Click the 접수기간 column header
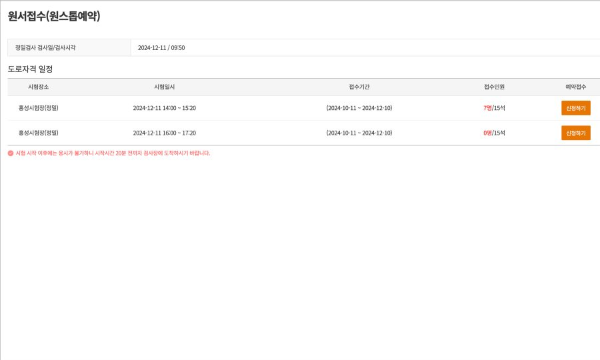Viewport: 600px width, 360px height. pos(359,87)
